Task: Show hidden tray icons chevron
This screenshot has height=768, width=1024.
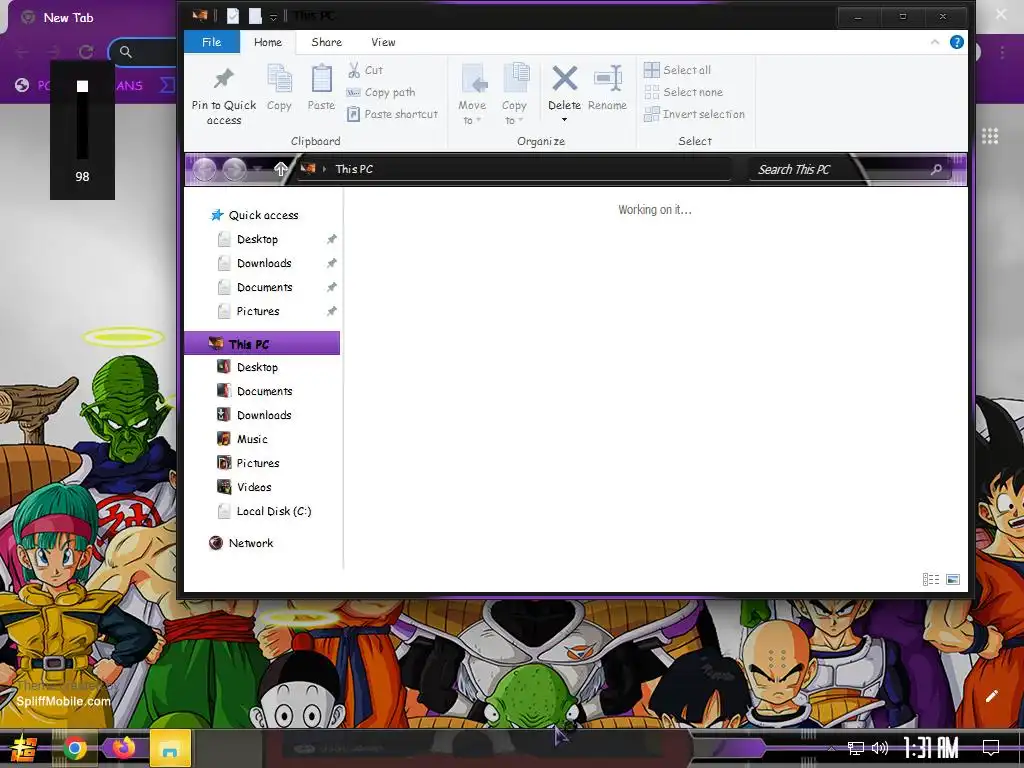Action: pyautogui.click(x=831, y=748)
